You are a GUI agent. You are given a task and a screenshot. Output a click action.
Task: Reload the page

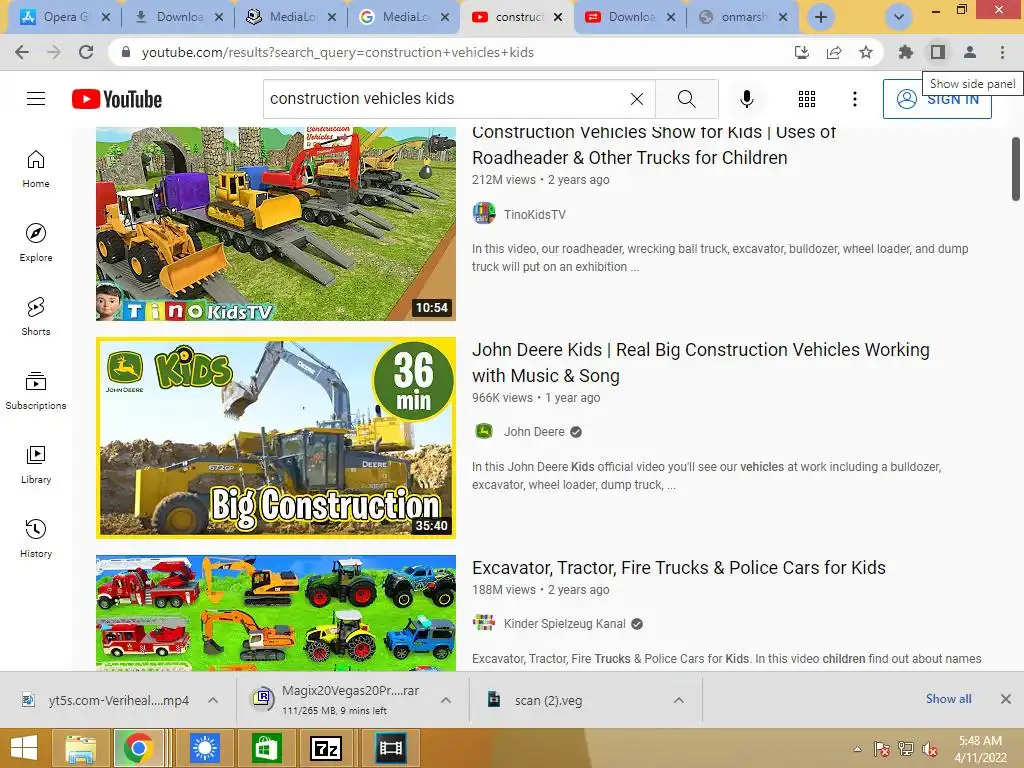[x=86, y=52]
